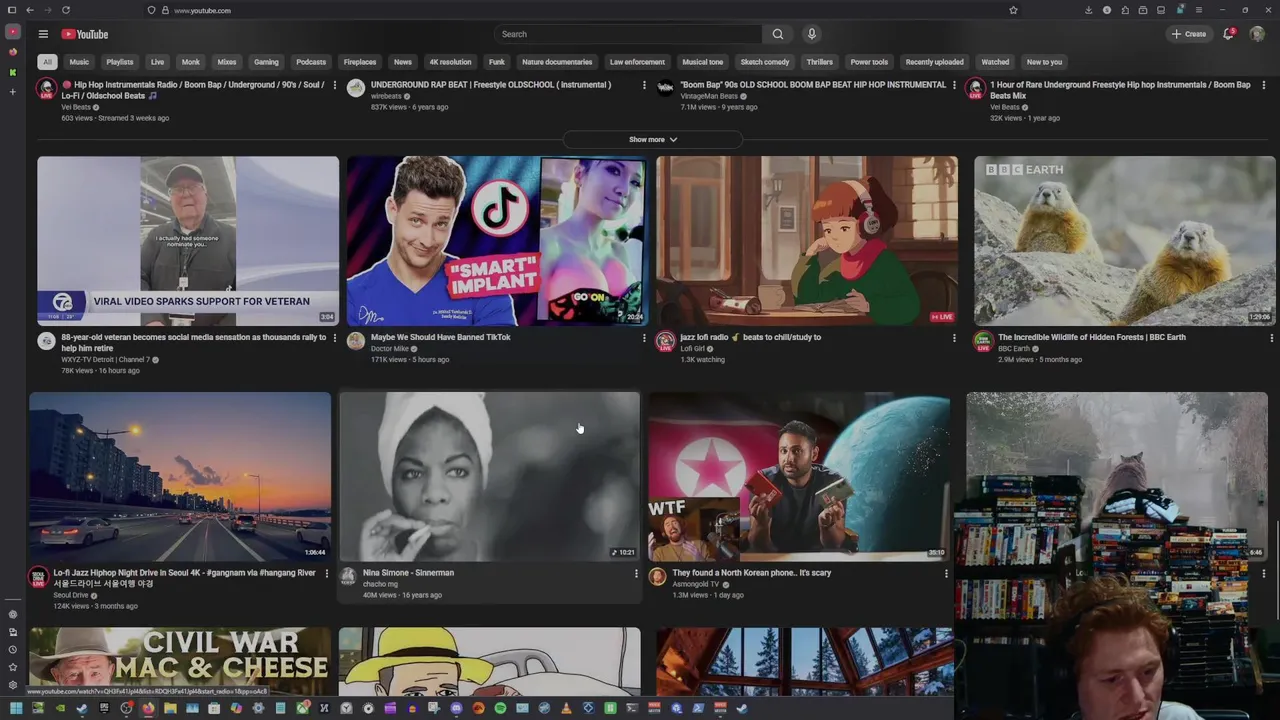
Task: Open the three-dot menu for They found a North Korean phone
Action: 946,574
